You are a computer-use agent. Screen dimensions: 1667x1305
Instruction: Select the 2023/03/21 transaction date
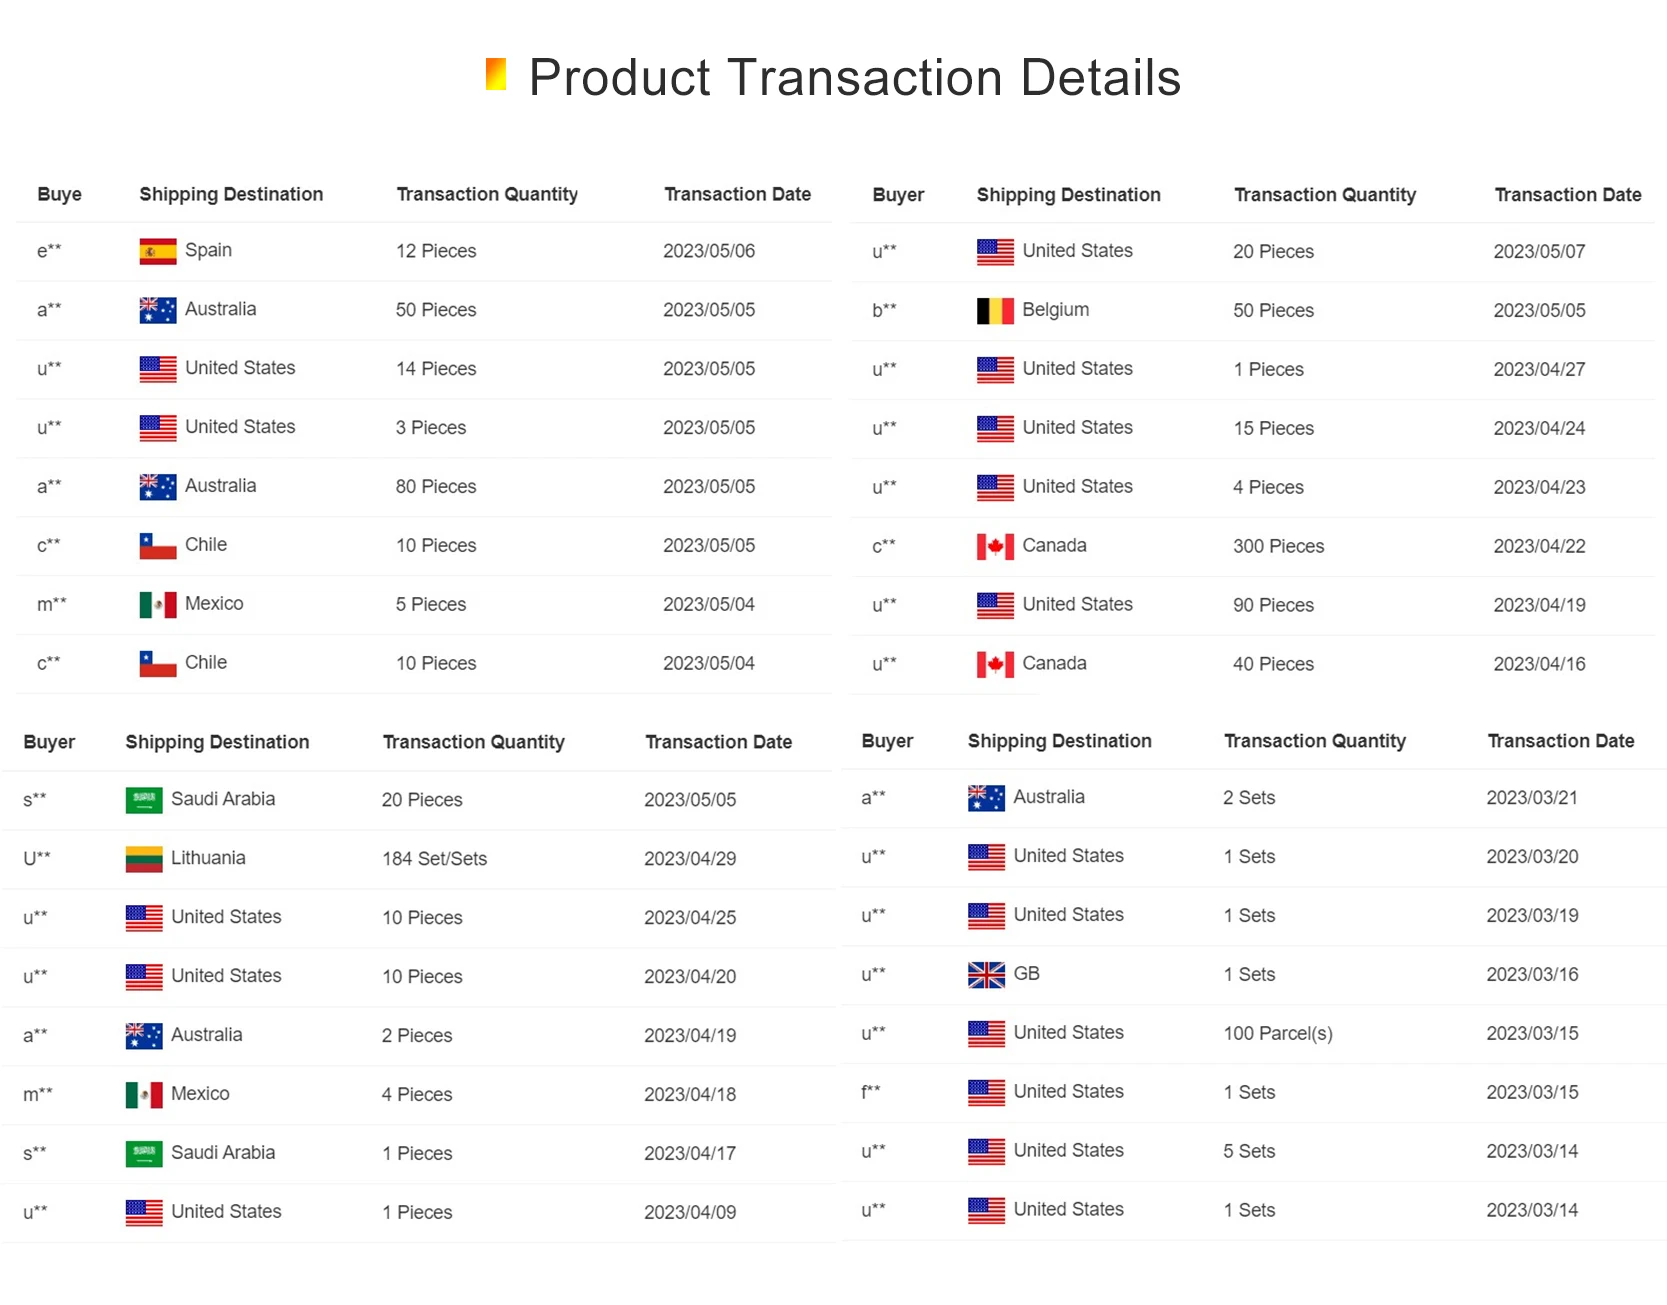point(1531,798)
